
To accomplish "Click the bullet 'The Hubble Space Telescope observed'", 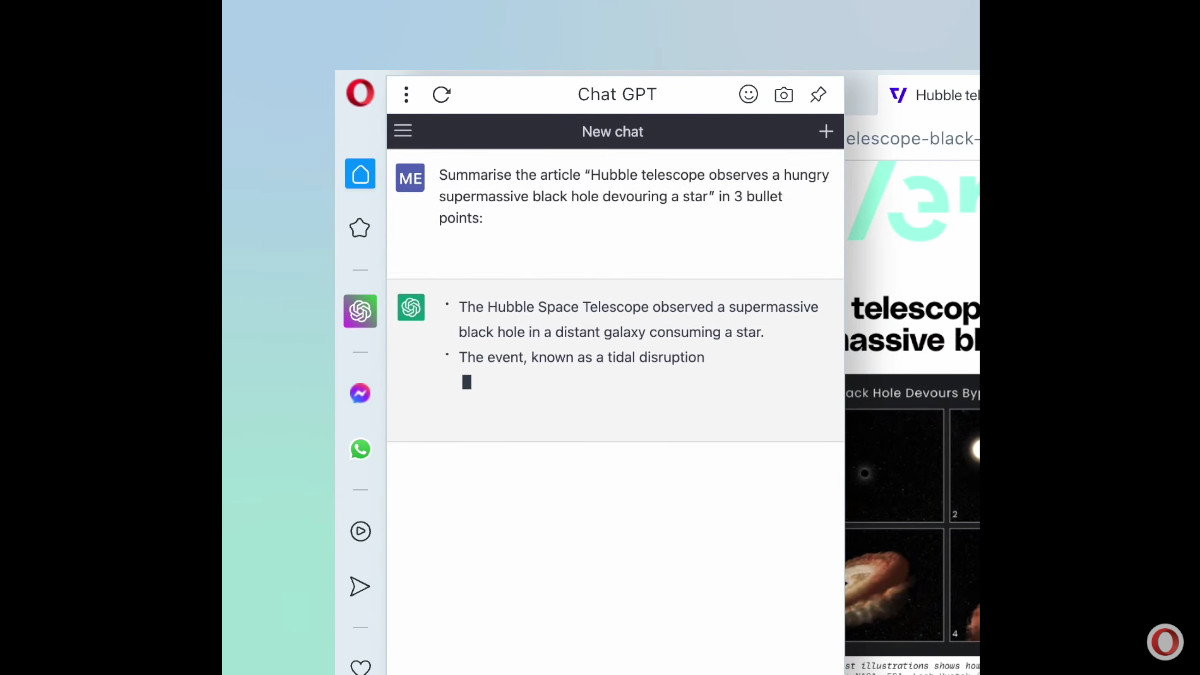I will point(638,319).
